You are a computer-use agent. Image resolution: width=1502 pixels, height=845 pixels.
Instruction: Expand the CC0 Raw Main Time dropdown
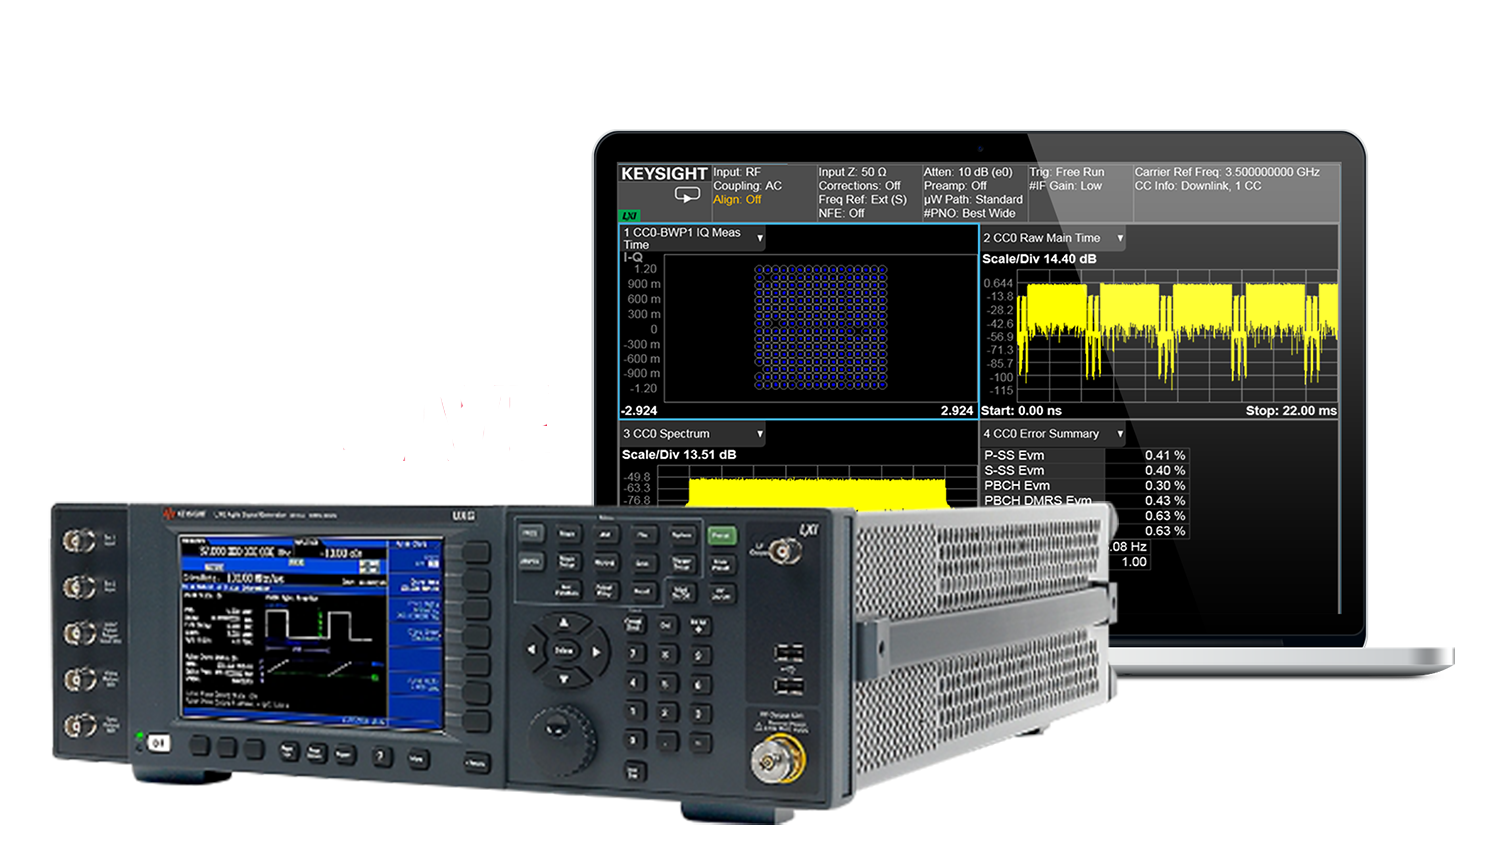tap(1118, 238)
